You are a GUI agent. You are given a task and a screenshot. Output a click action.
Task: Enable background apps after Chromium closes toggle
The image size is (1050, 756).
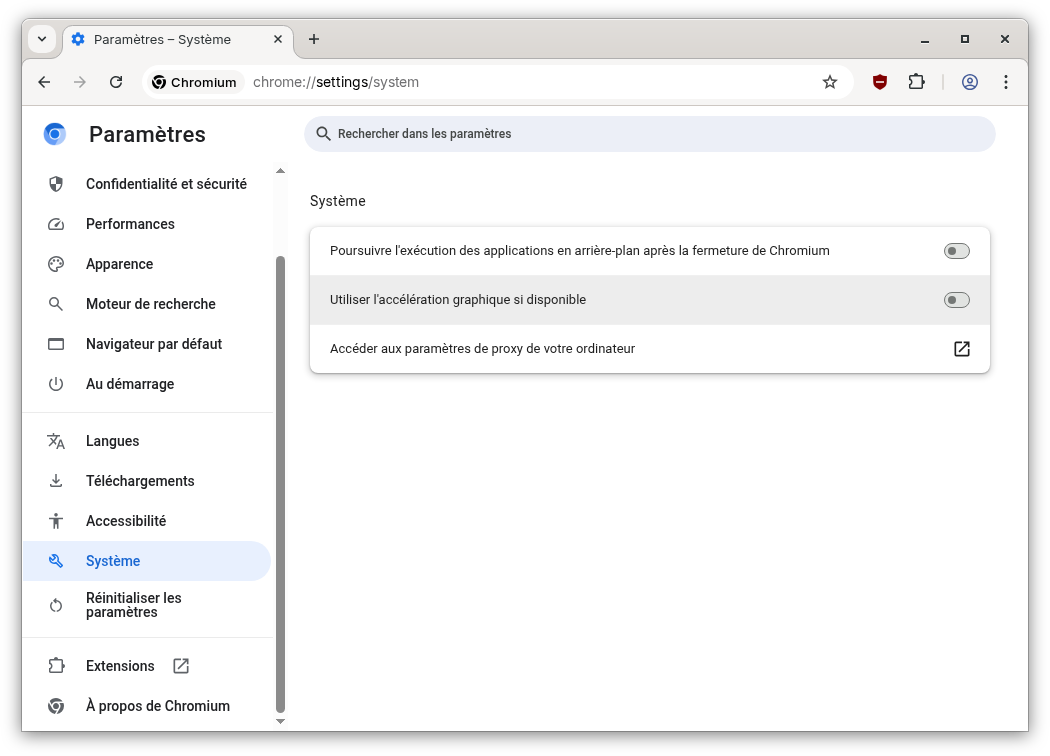tap(956, 251)
